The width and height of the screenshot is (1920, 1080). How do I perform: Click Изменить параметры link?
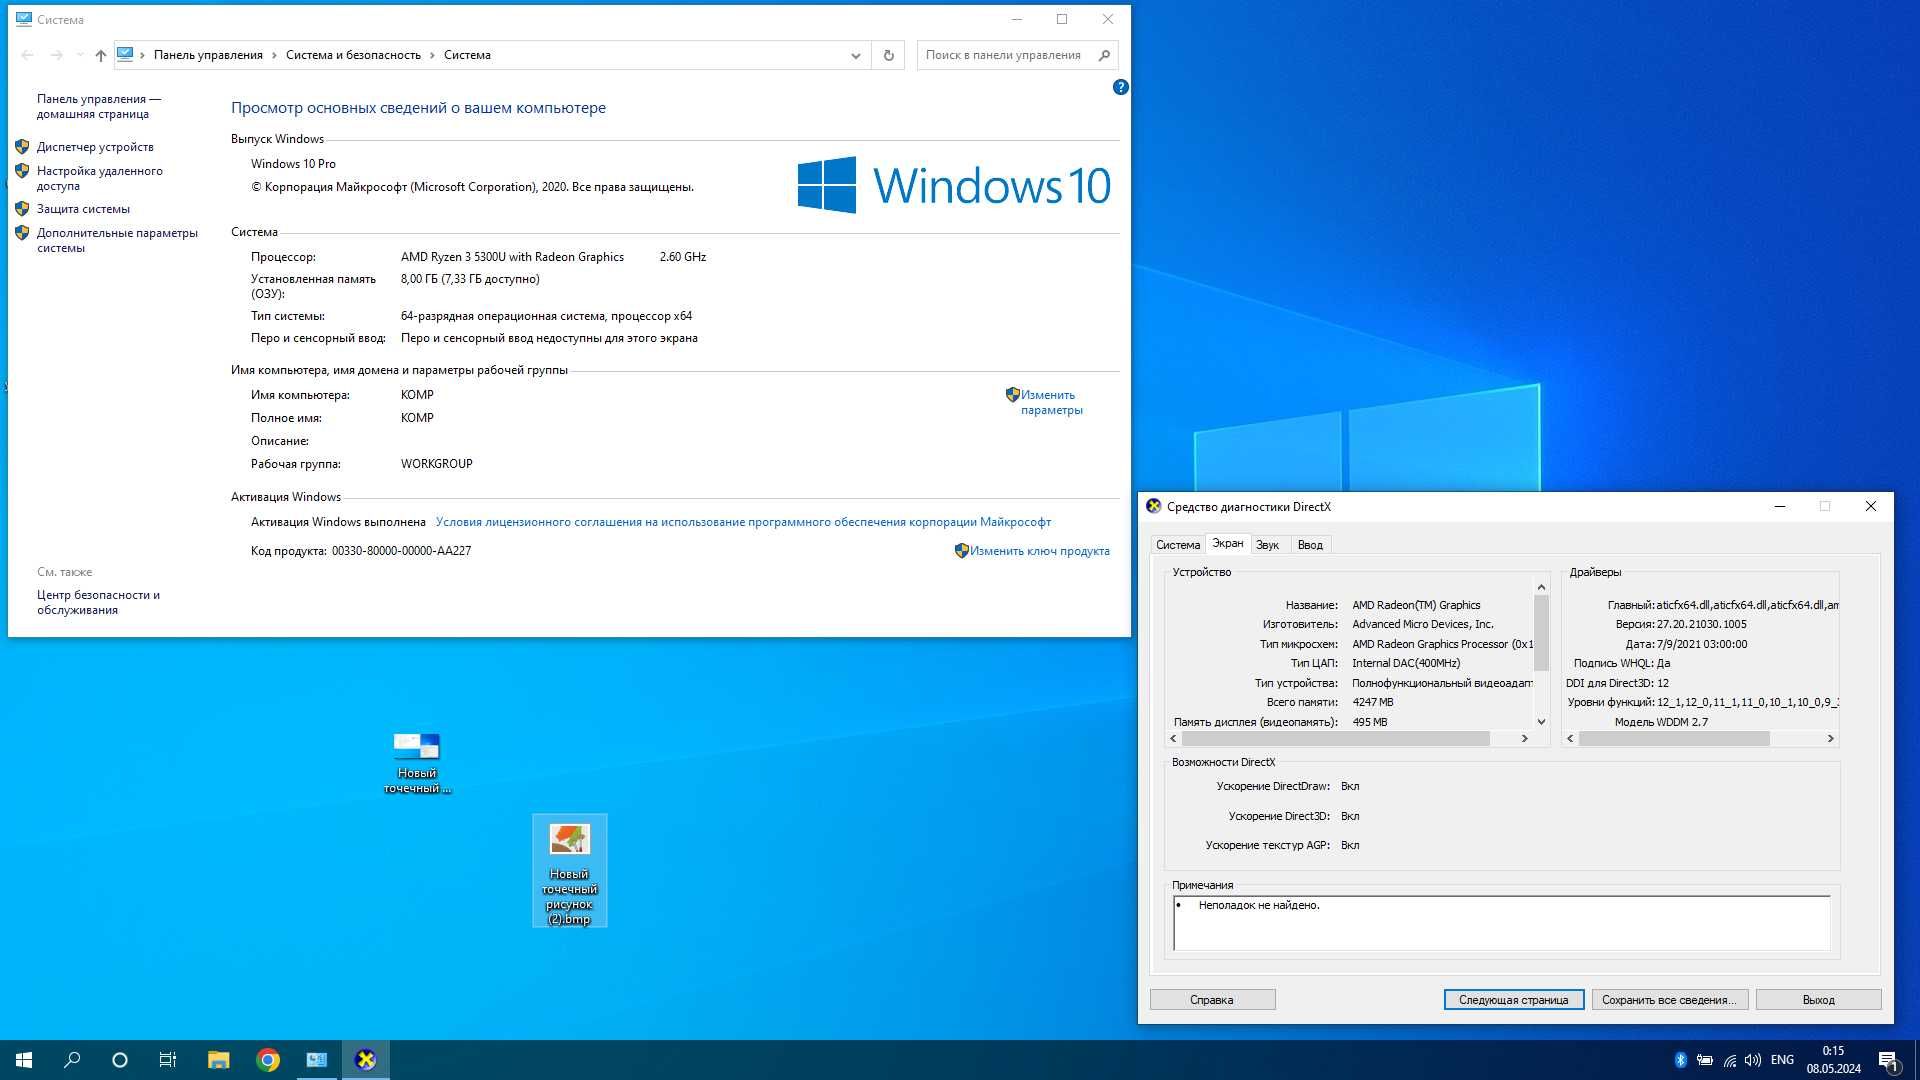(x=1051, y=402)
